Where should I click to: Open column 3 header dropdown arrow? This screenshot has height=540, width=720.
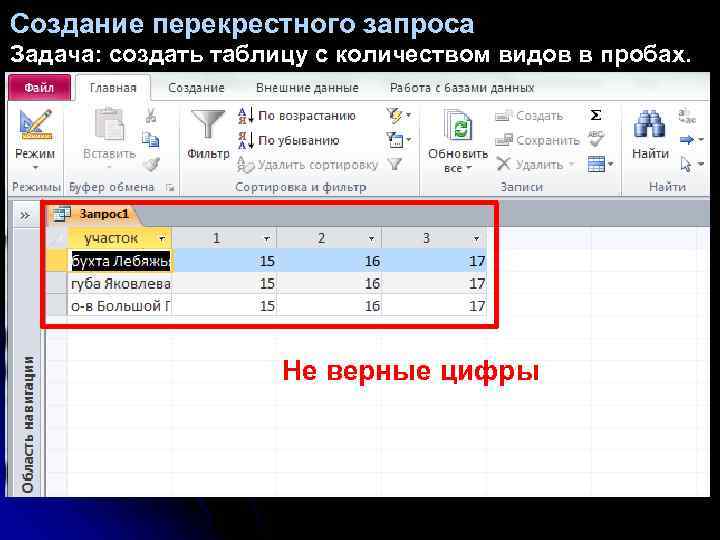click(x=476, y=239)
